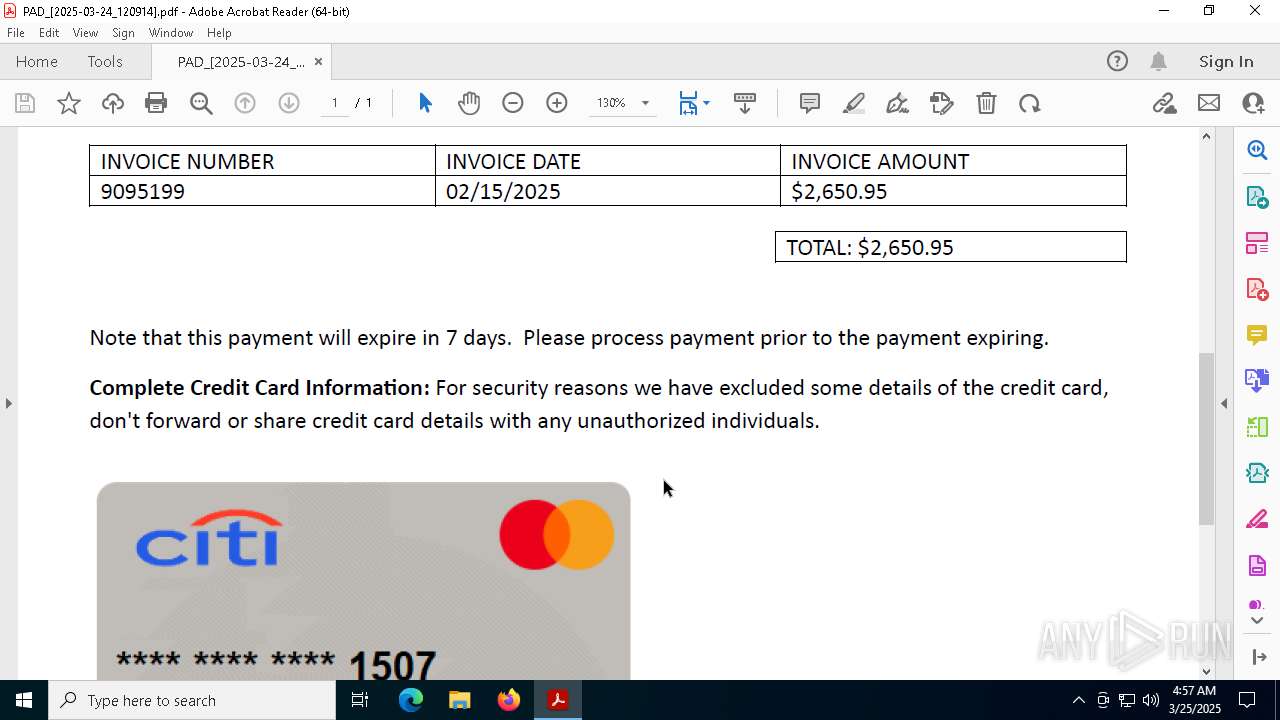Open the search tool in the right pane

(x=1257, y=150)
